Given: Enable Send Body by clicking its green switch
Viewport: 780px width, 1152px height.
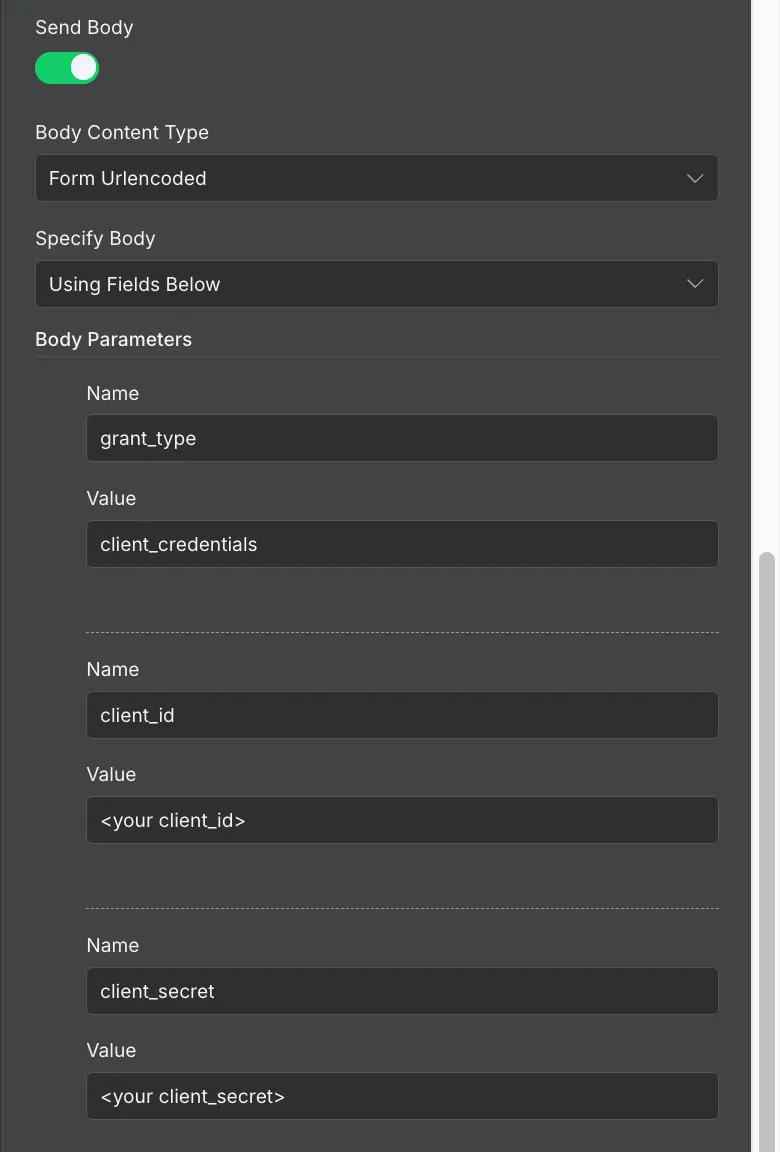Looking at the screenshot, I should pyautogui.click(x=67, y=68).
